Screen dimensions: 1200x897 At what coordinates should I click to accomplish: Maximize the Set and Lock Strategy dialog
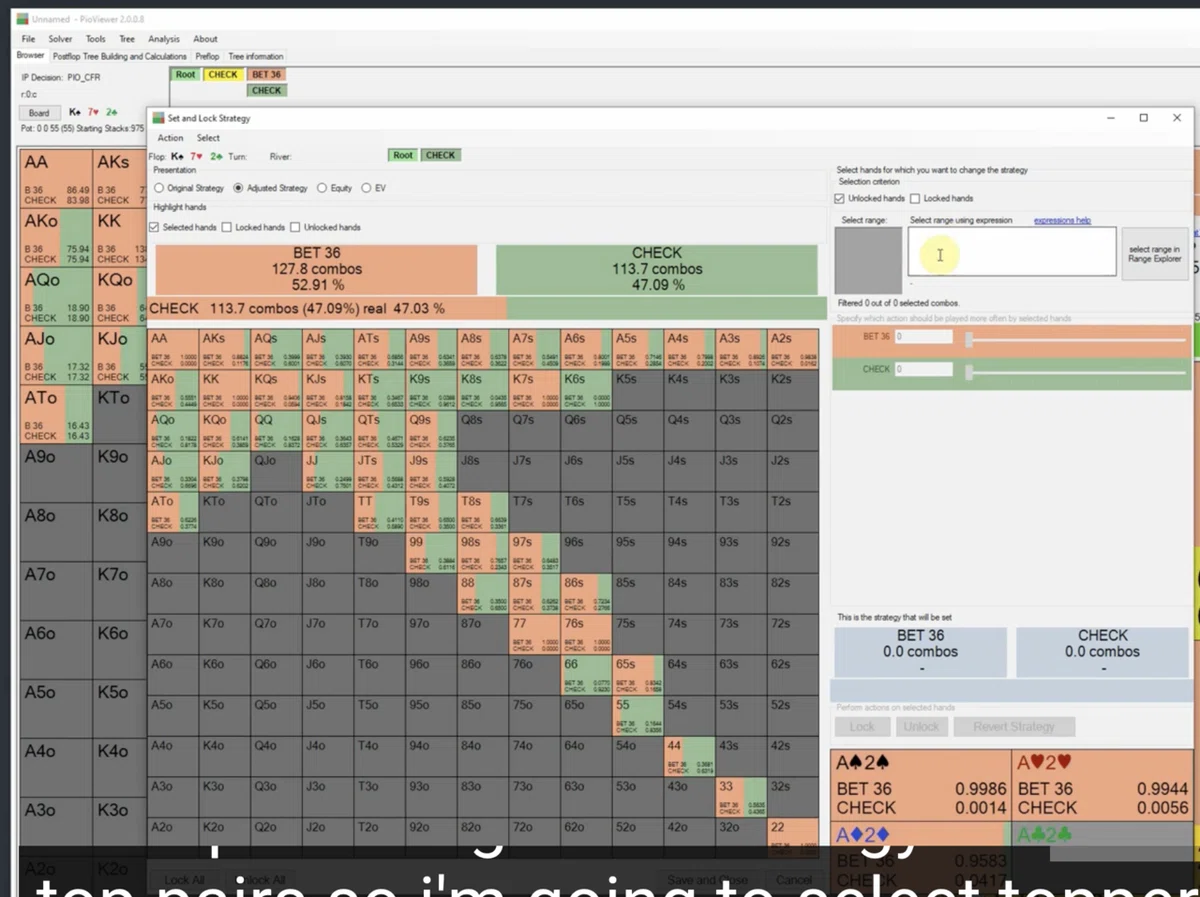pos(1143,118)
